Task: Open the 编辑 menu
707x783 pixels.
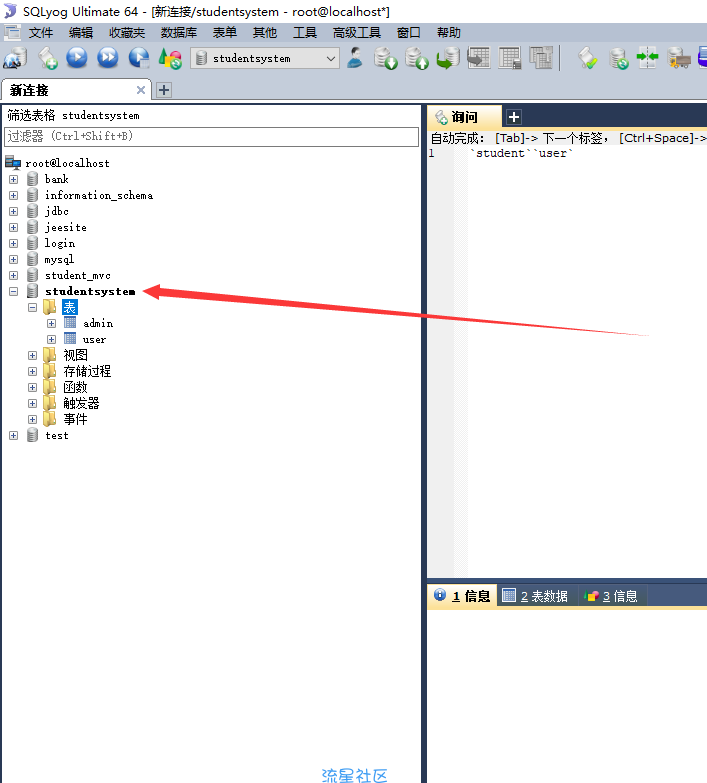Action: [81, 33]
